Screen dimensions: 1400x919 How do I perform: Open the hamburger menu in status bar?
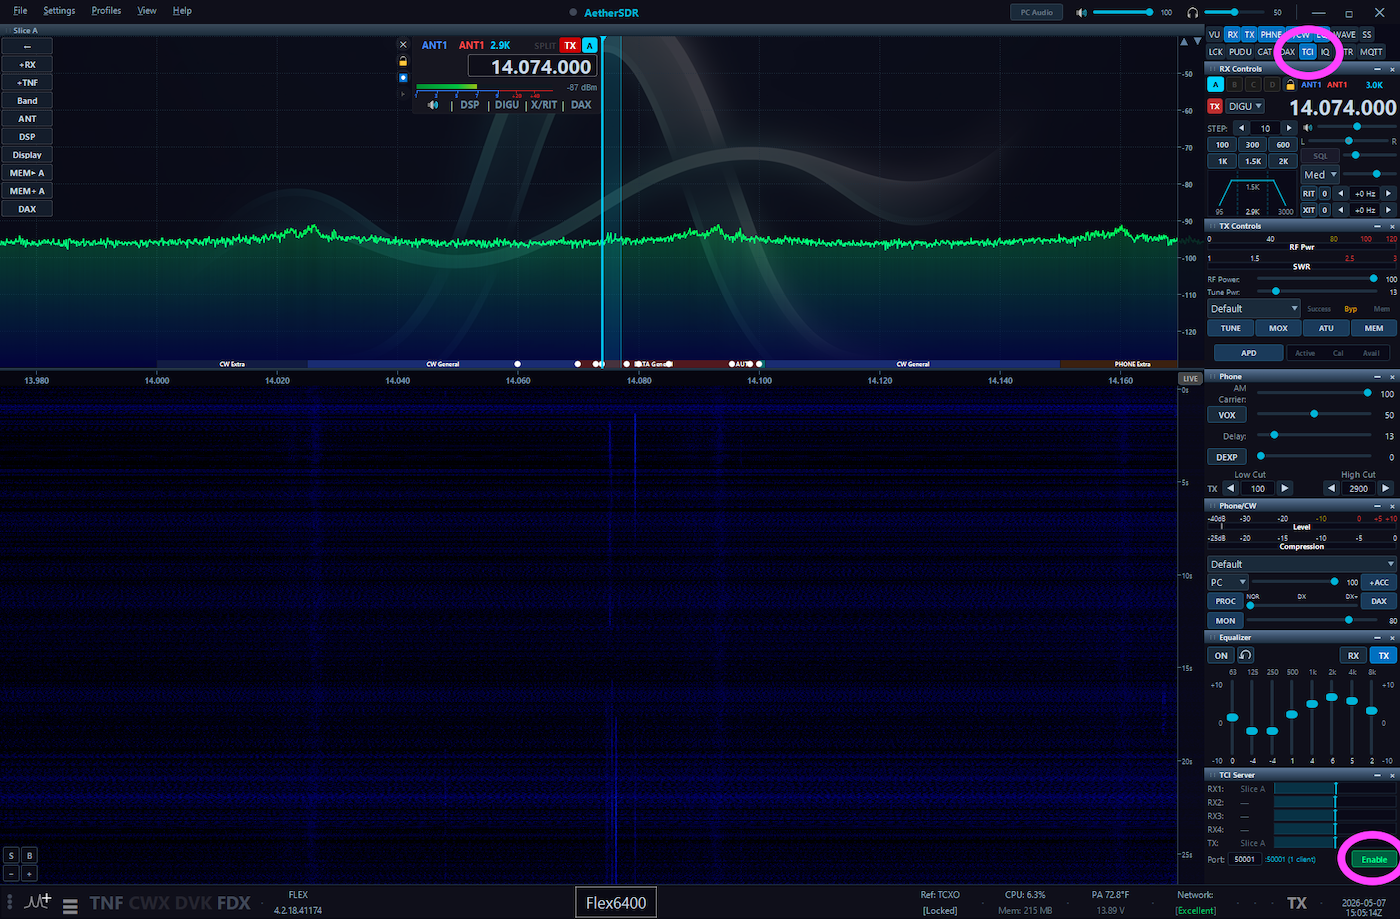(70, 907)
